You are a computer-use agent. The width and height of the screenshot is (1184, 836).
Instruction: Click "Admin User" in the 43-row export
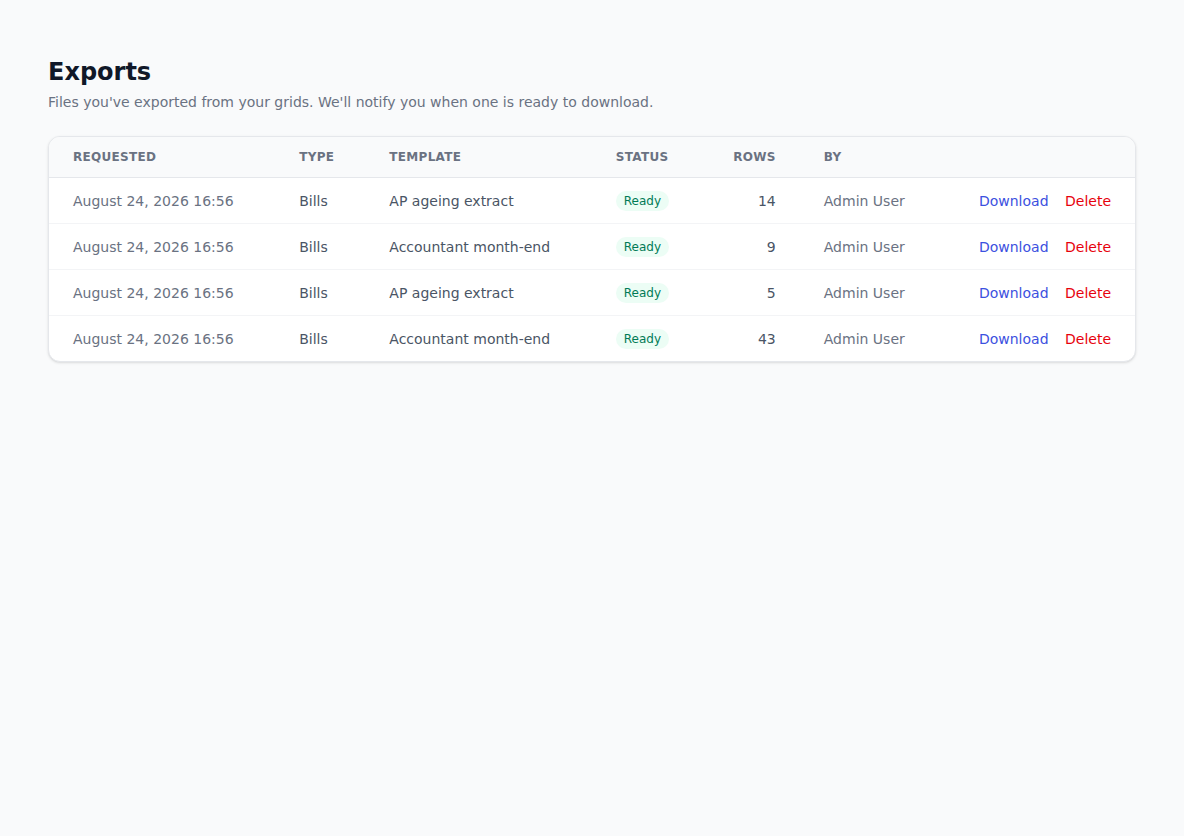864,339
